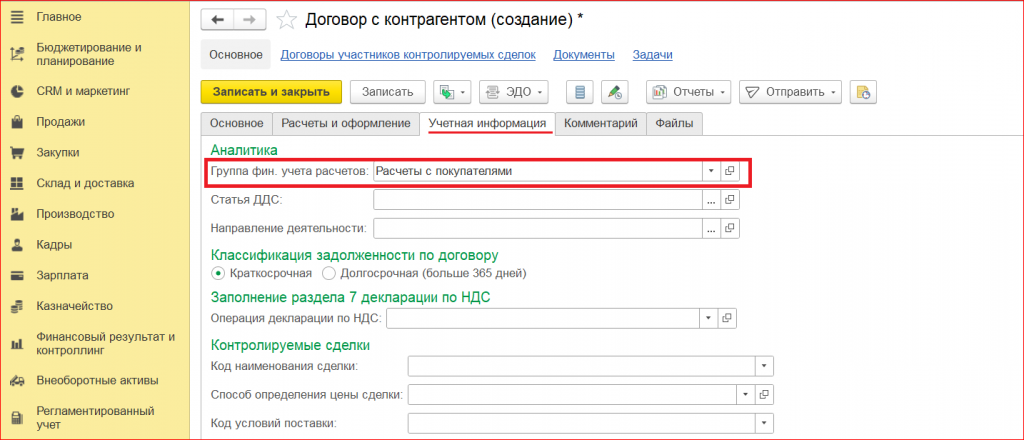The width and height of the screenshot is (1024, 440).
Task: Click the Казначейство coins icon
Action: pyautogui.click(x=18, y=306)
